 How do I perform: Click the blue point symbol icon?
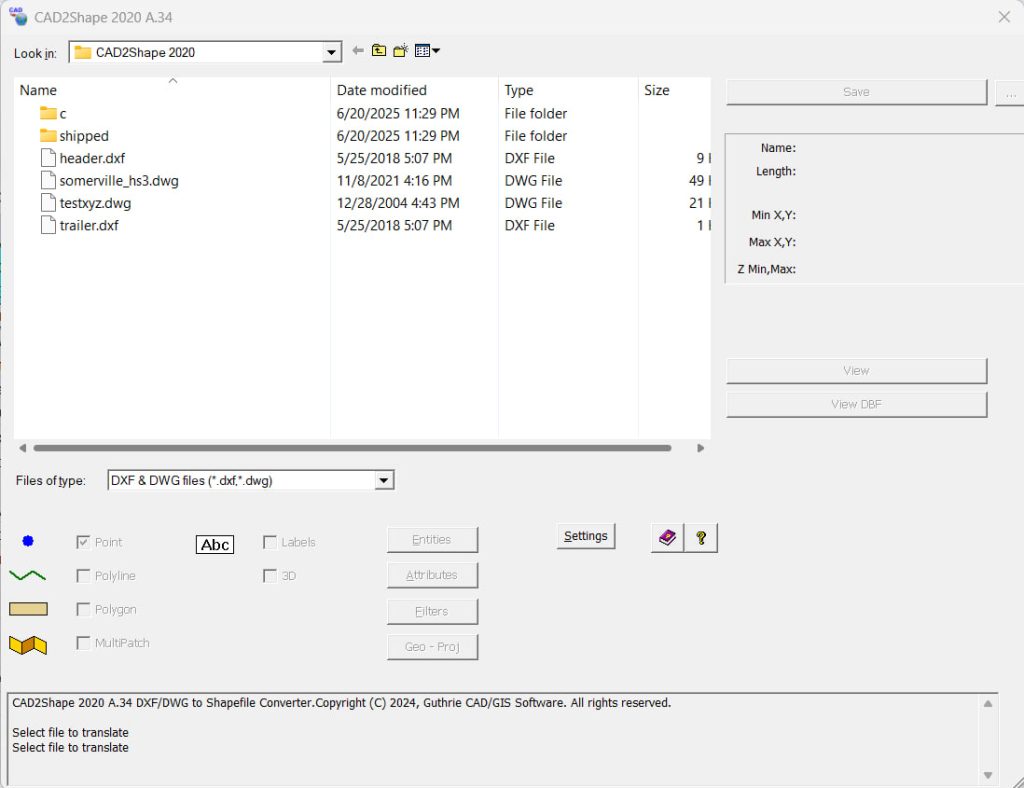27,541
